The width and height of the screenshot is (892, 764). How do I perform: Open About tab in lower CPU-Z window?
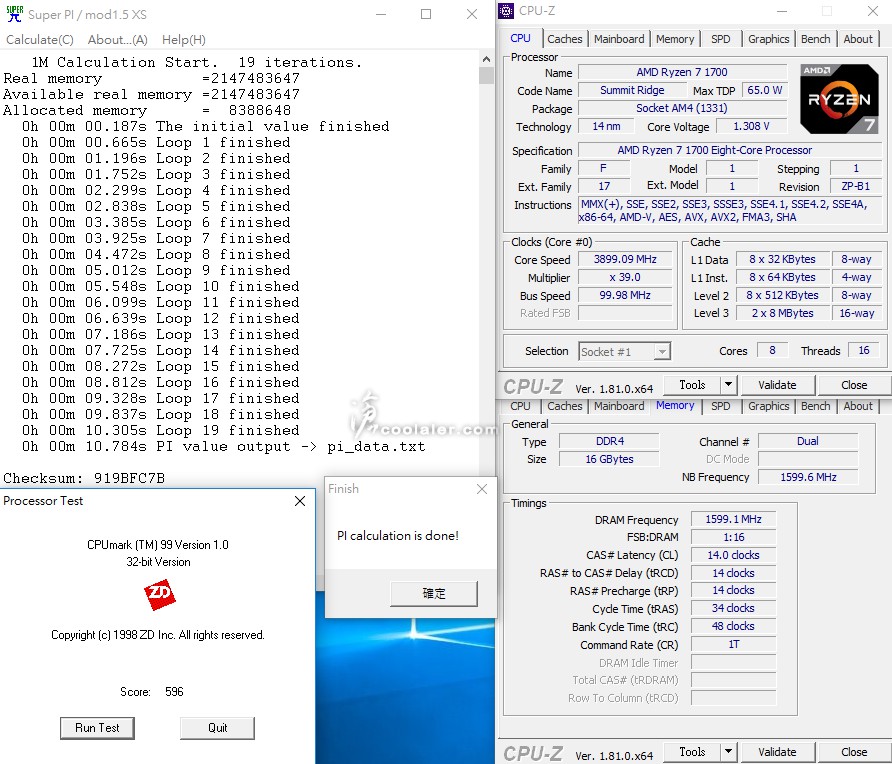pos(858,406)
